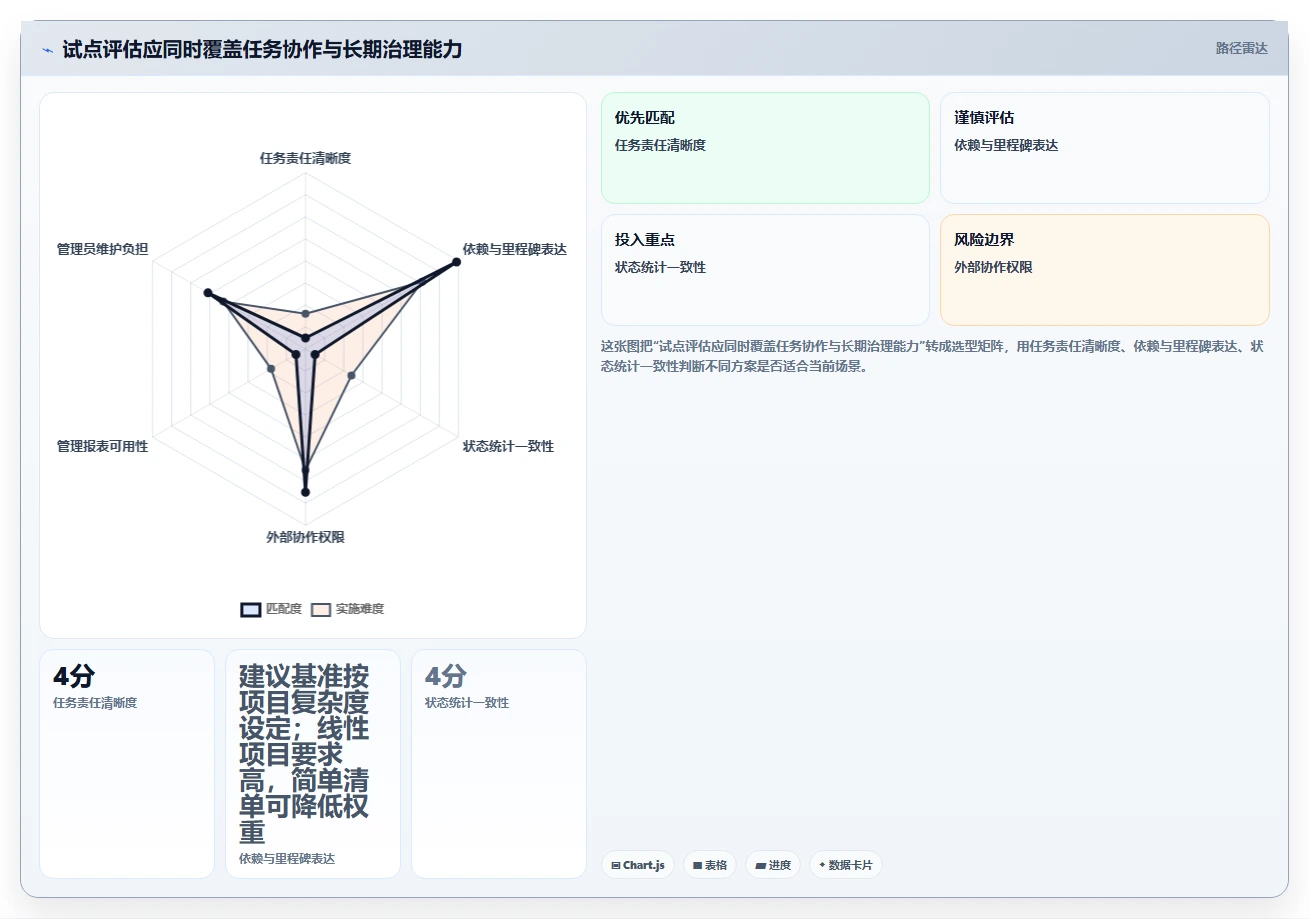Select the 进度 chip
Viewport: 1309px width, 919px height.
tap(773, 865)
